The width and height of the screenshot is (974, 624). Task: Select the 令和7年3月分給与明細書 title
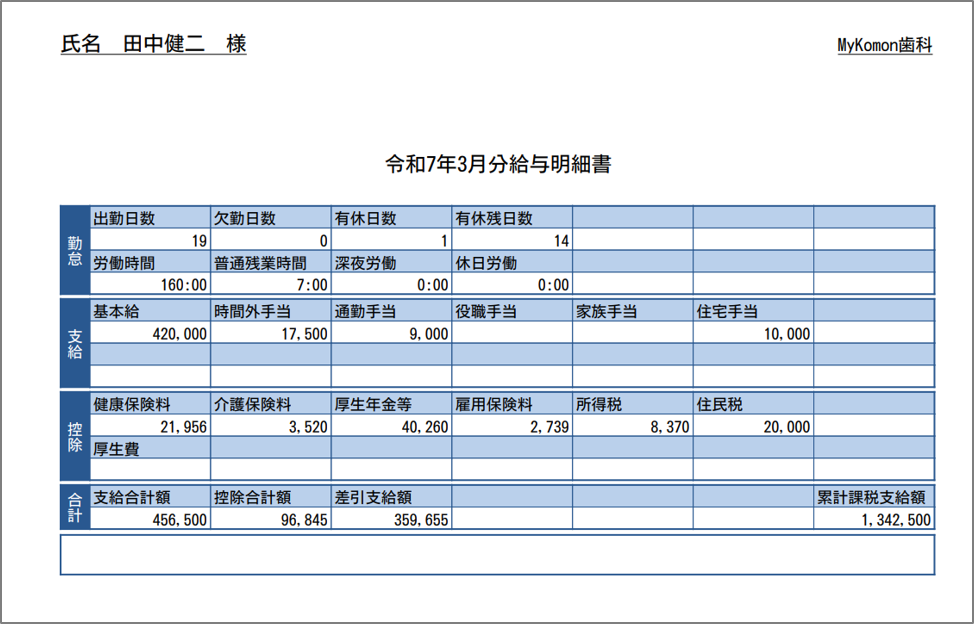[x=498, y=165]
